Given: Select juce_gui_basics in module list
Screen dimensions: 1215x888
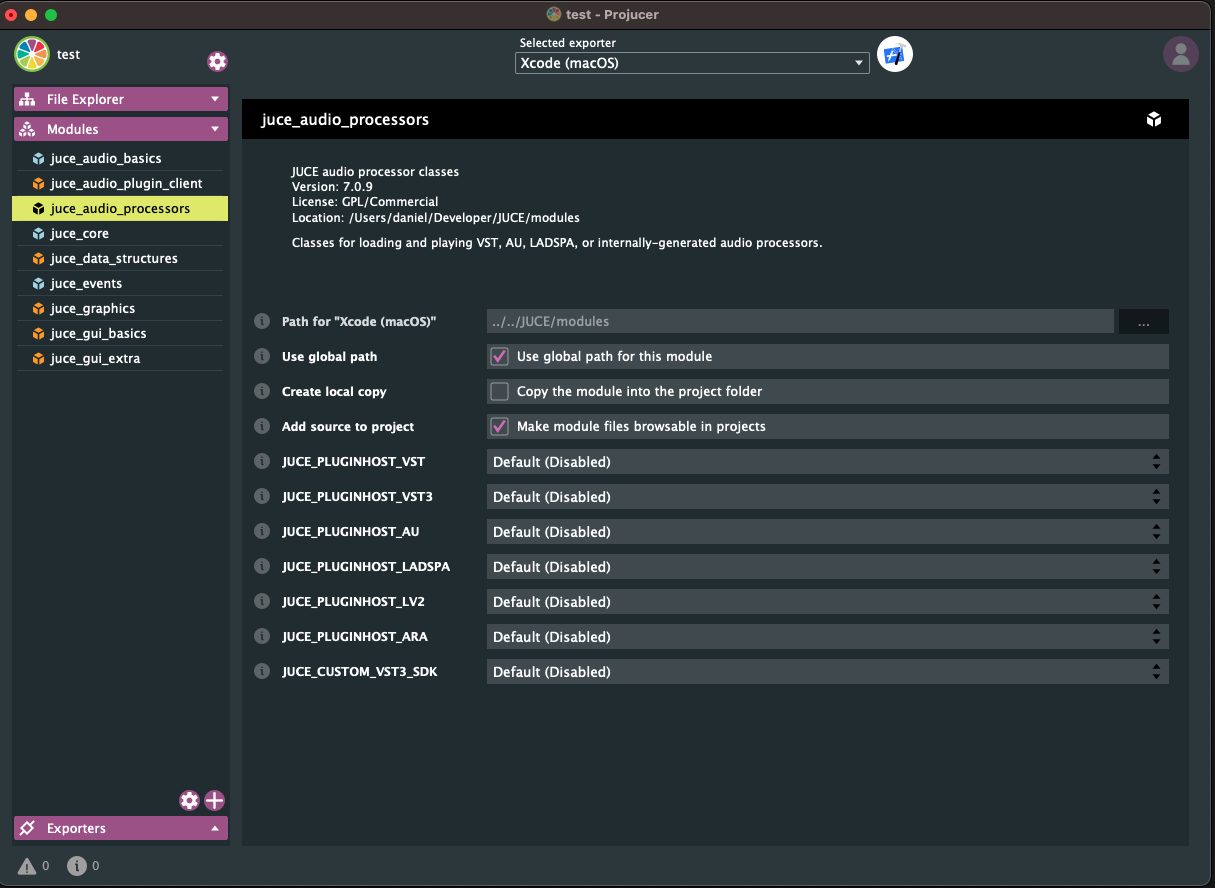Looking at the screenshot, I should pyautogui.click(x=120, y=333).
